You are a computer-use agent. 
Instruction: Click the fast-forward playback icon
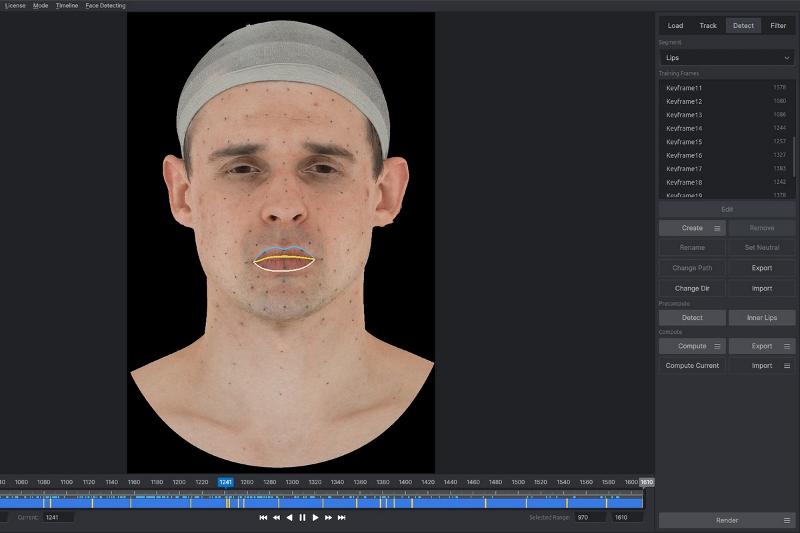coord(328,518)
